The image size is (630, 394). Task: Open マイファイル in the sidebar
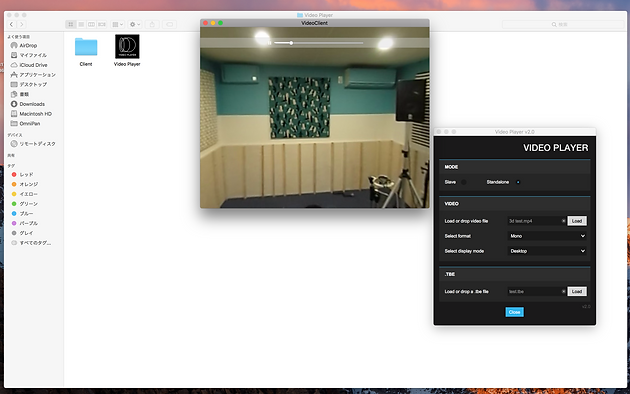(x=34, y=55)
